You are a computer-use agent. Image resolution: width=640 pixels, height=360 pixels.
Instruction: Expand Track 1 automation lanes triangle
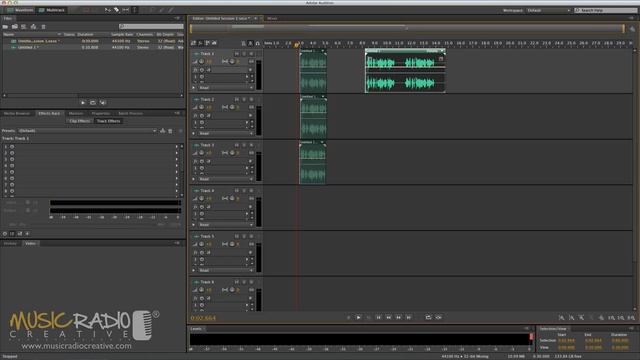pos(194,88)
